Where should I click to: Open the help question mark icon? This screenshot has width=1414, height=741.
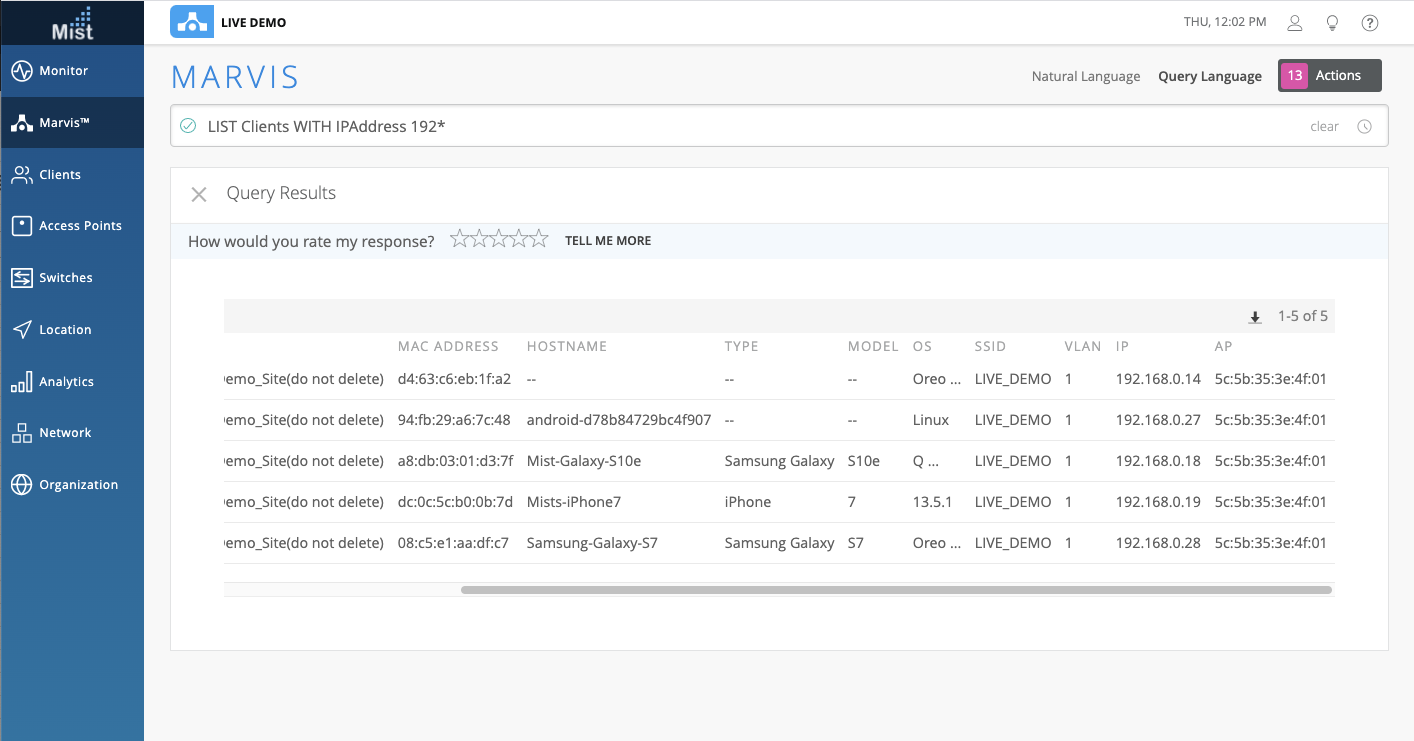coord(1370,23)
